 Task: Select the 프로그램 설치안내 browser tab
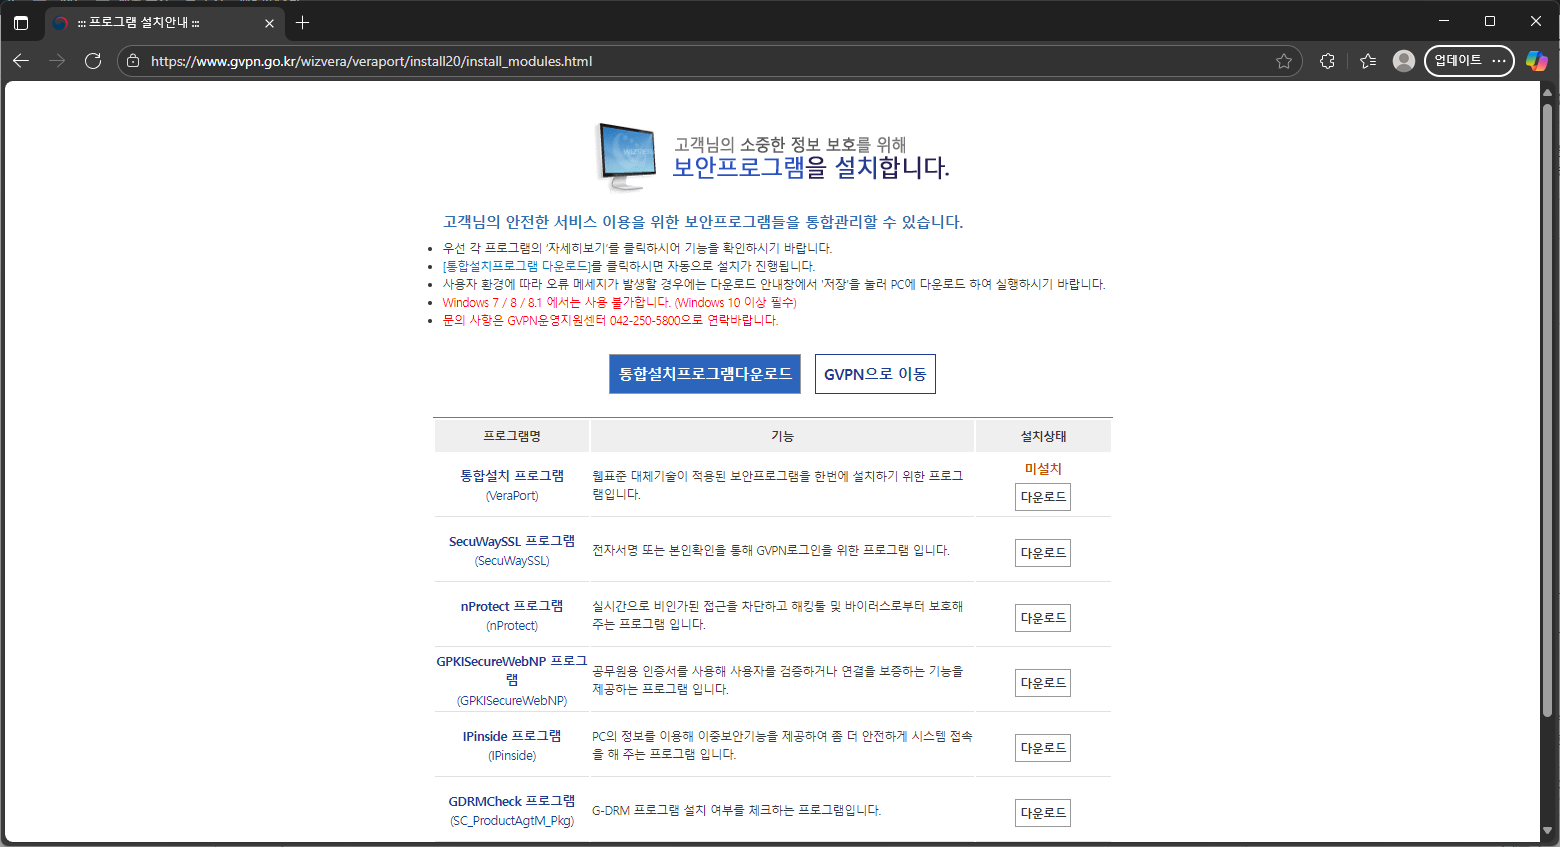[x=150, y=22]
